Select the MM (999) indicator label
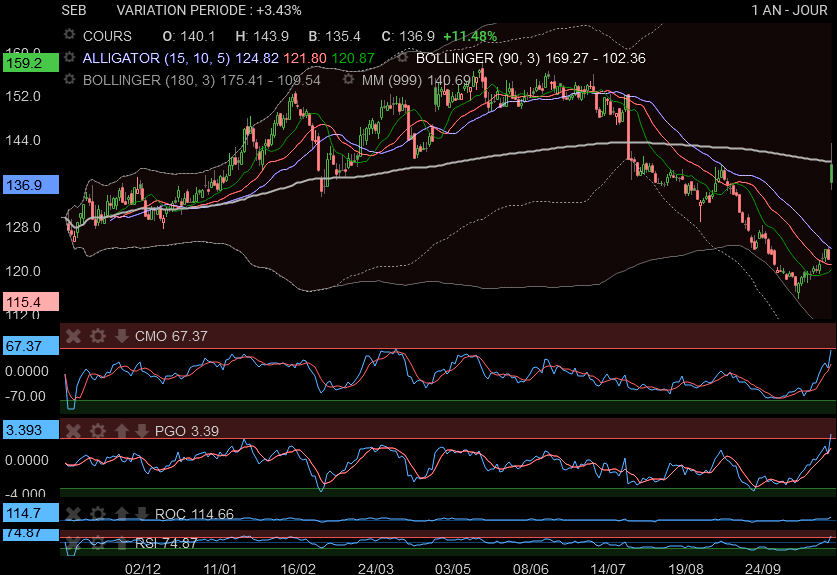The image size is (837, 575). click(391, 81)
